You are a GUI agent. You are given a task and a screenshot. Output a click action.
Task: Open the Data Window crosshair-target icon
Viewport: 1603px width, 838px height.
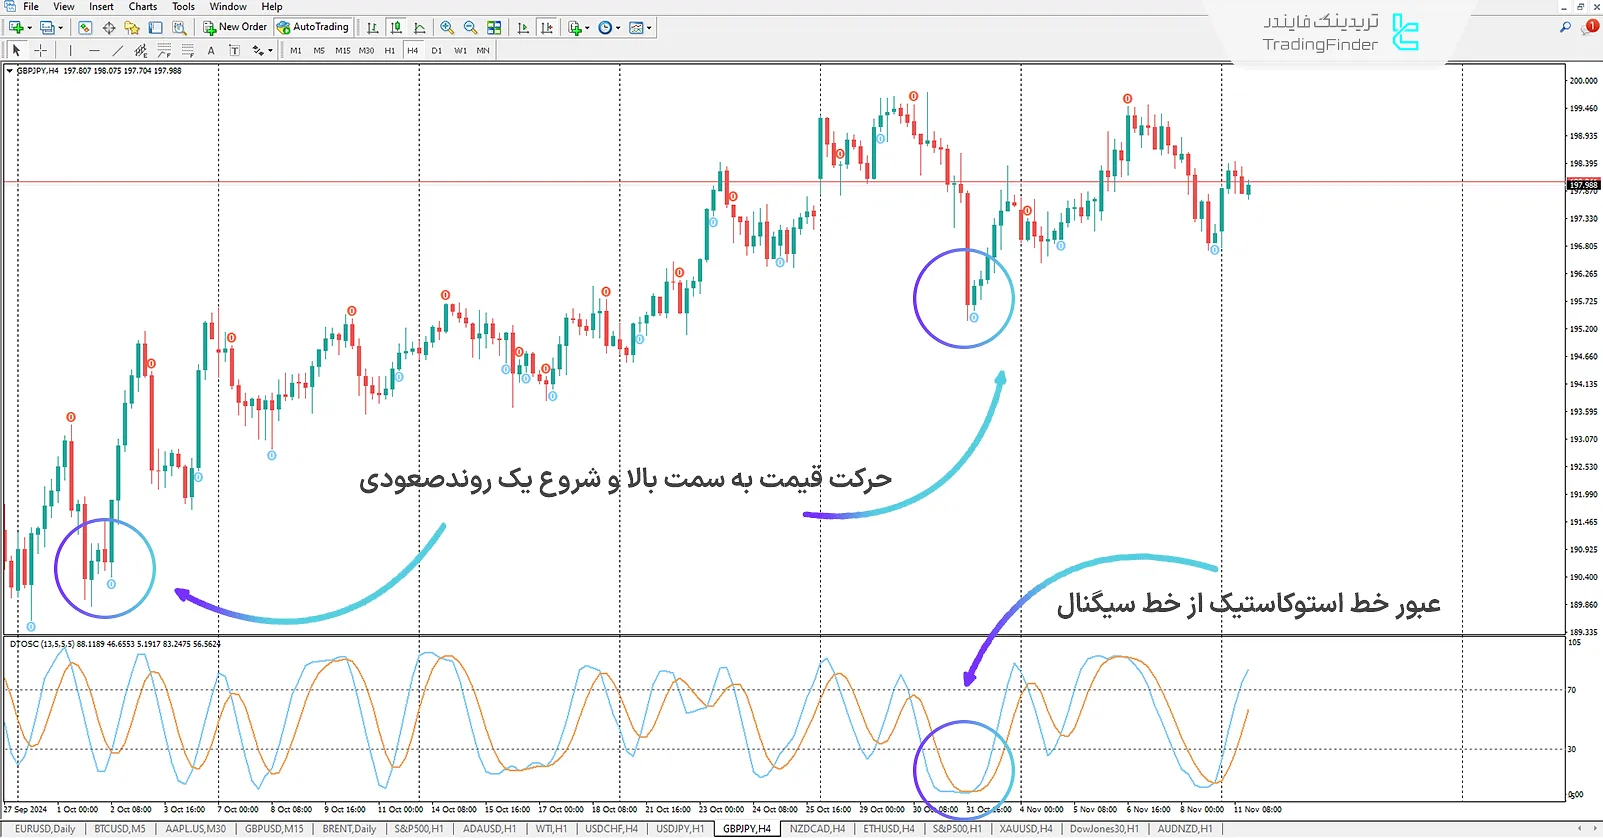(109, 28)
